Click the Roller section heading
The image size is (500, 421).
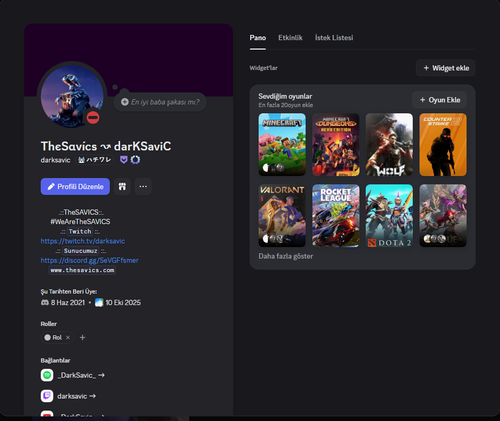49,324
